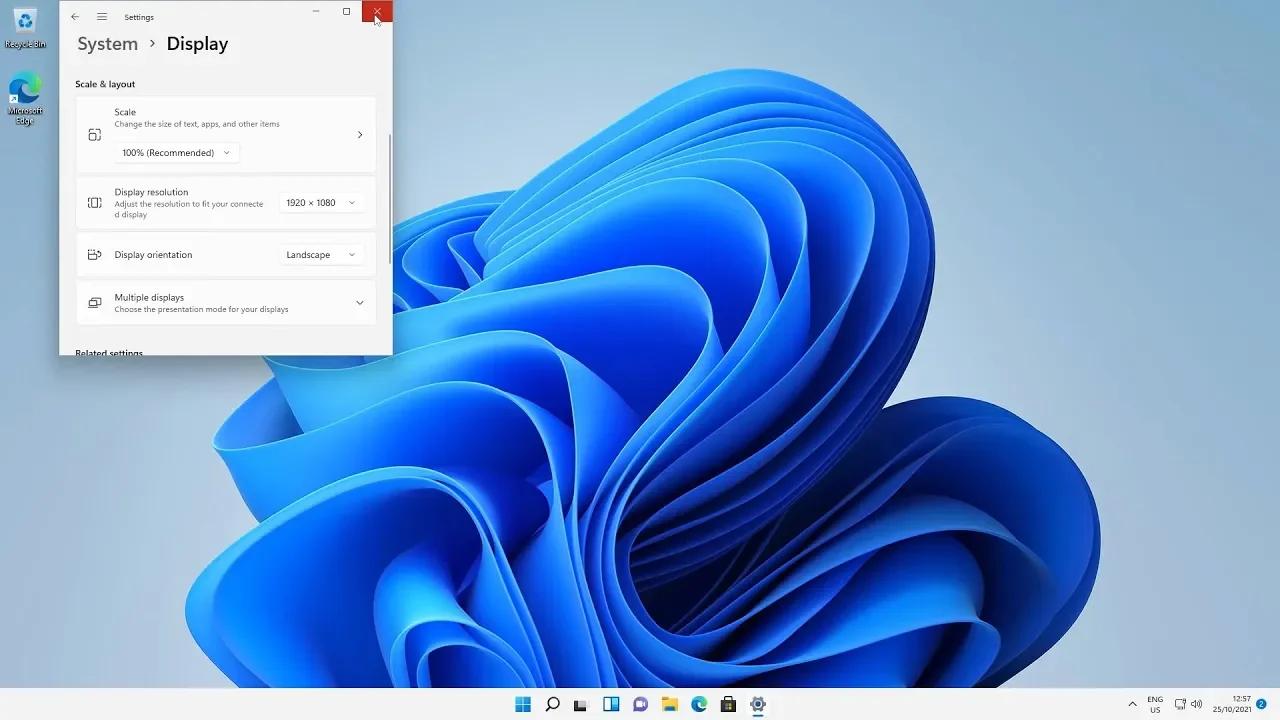Click the Settings gear on the taskbar
This screenshot has height=720, width=1280.
tap(757, 704)
